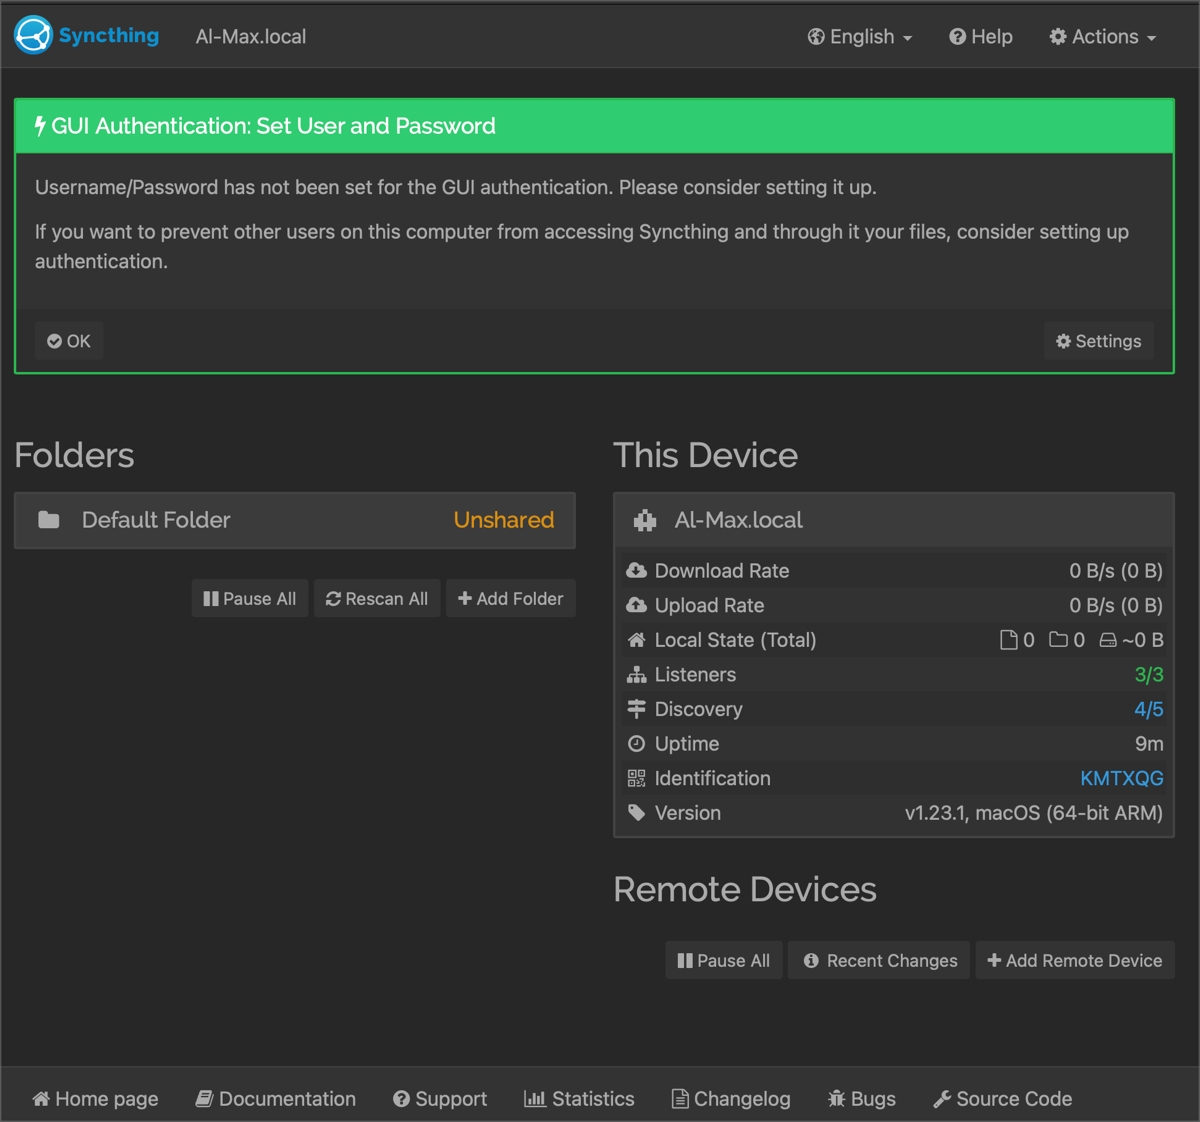Open Recent Changes list

pos(879,961)
